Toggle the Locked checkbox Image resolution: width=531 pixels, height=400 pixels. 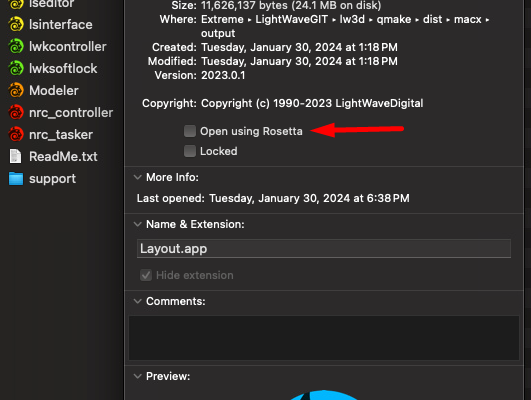click(x=190, y=151)
